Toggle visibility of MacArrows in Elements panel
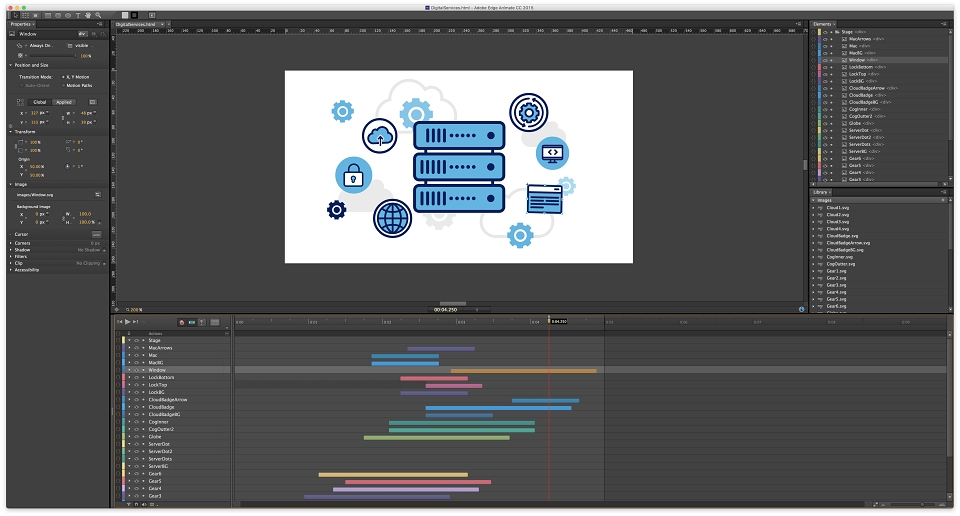 825,39
